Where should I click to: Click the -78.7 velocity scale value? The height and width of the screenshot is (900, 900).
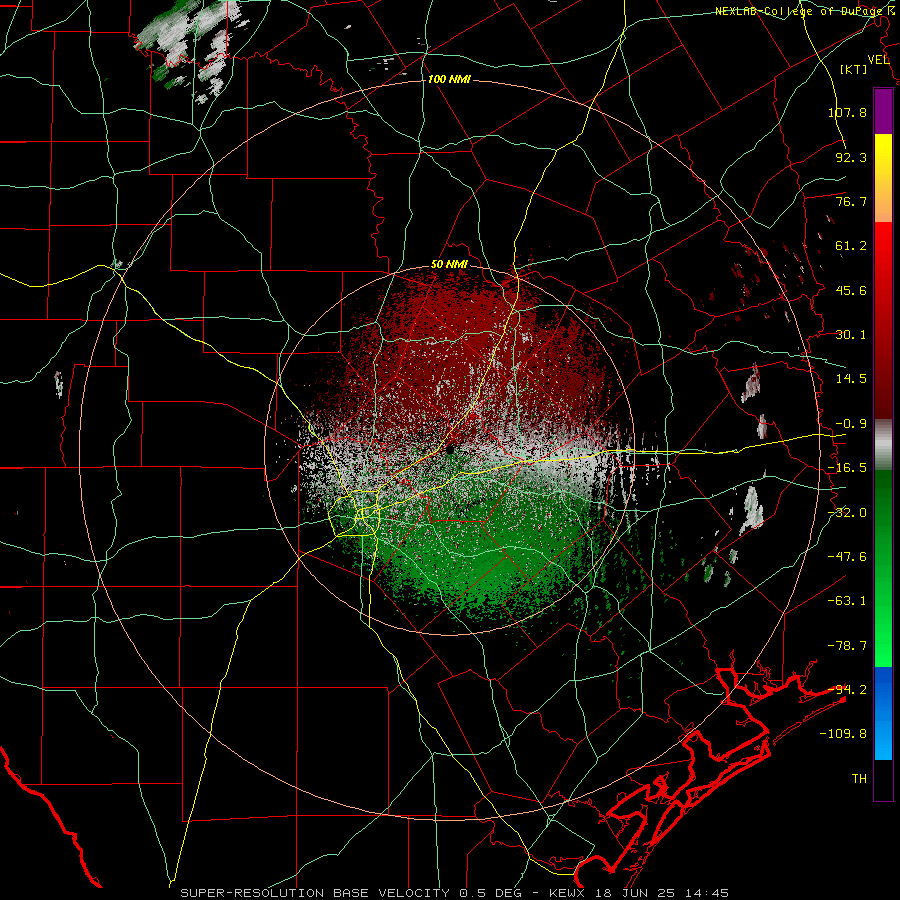(847, 646)
